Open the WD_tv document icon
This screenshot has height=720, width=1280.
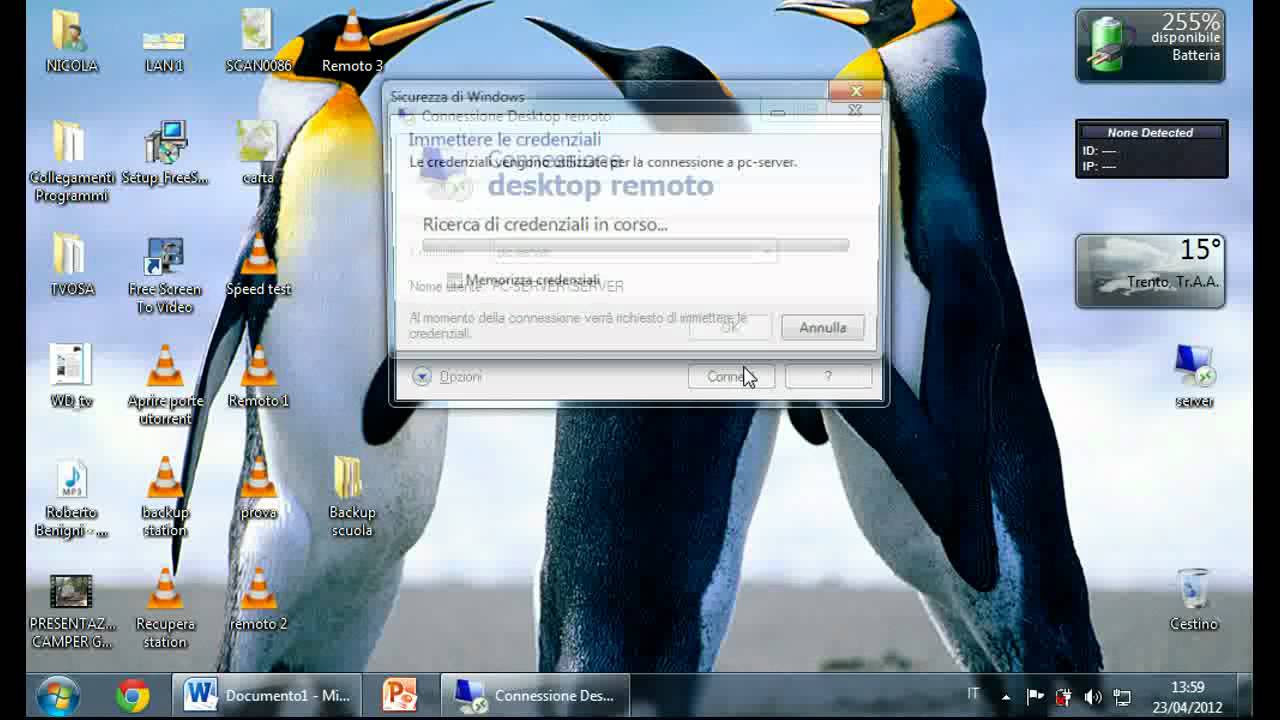[x=71, y=377]
